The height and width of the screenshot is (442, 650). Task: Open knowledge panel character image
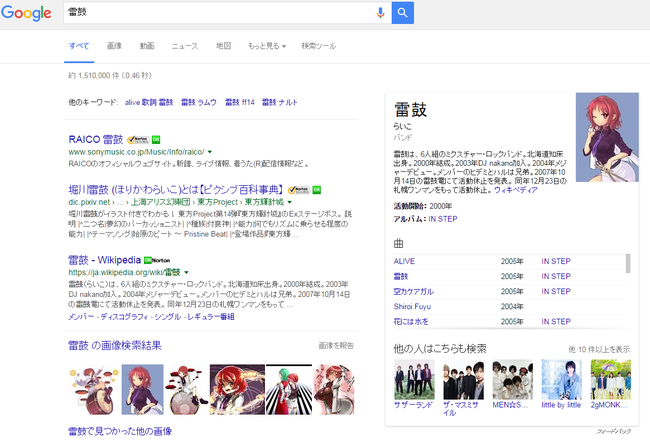pyautogui.click(x=607, y=137)
